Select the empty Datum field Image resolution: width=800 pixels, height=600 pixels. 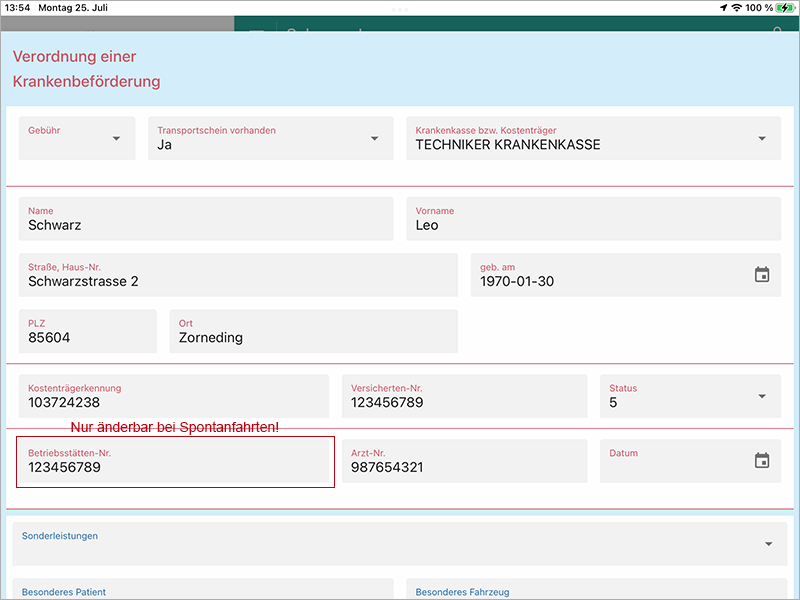coord(690,461)
